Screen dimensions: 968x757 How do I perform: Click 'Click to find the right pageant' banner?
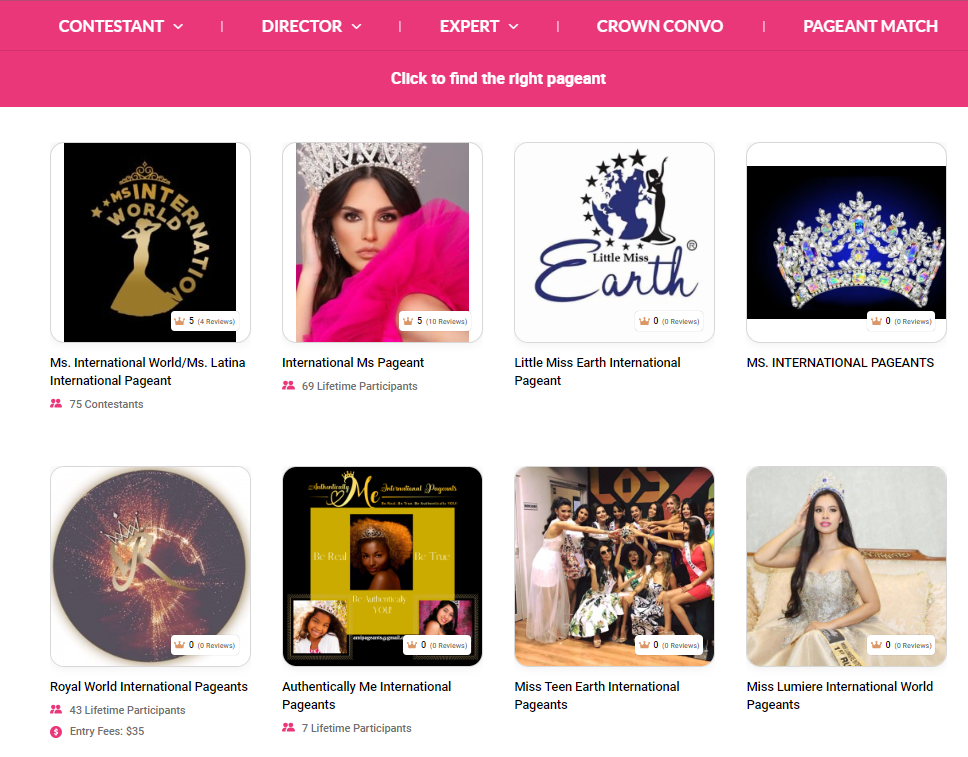click(498, 78)
